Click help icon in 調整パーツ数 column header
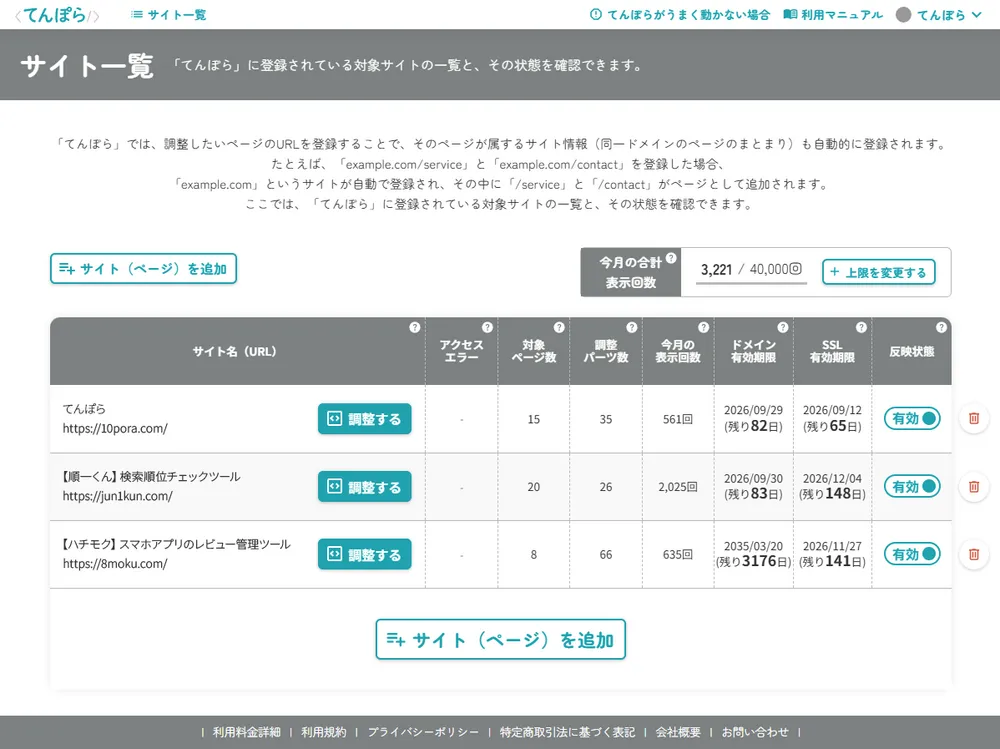The width and height of the screenshot is (1000, 749). 631,327
